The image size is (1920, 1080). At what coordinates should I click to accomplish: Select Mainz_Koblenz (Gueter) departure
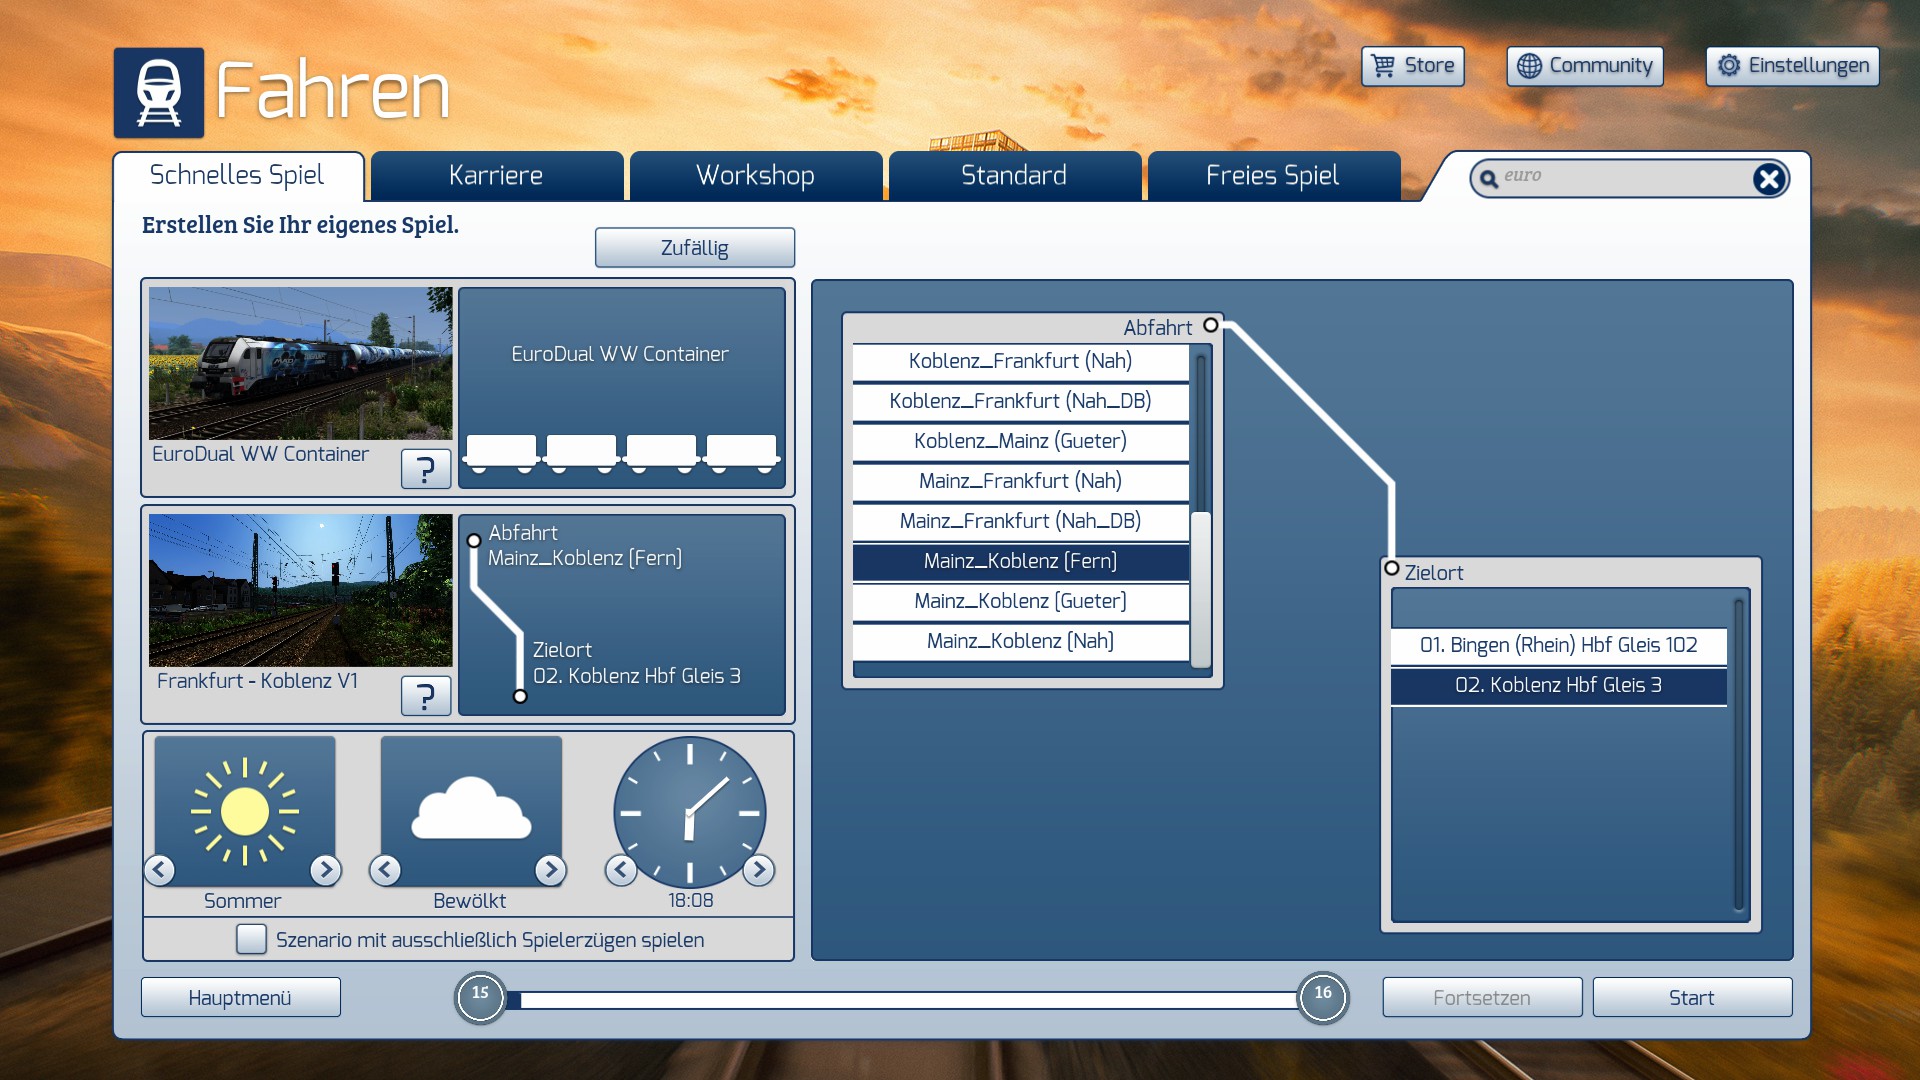click(1020, 601)
